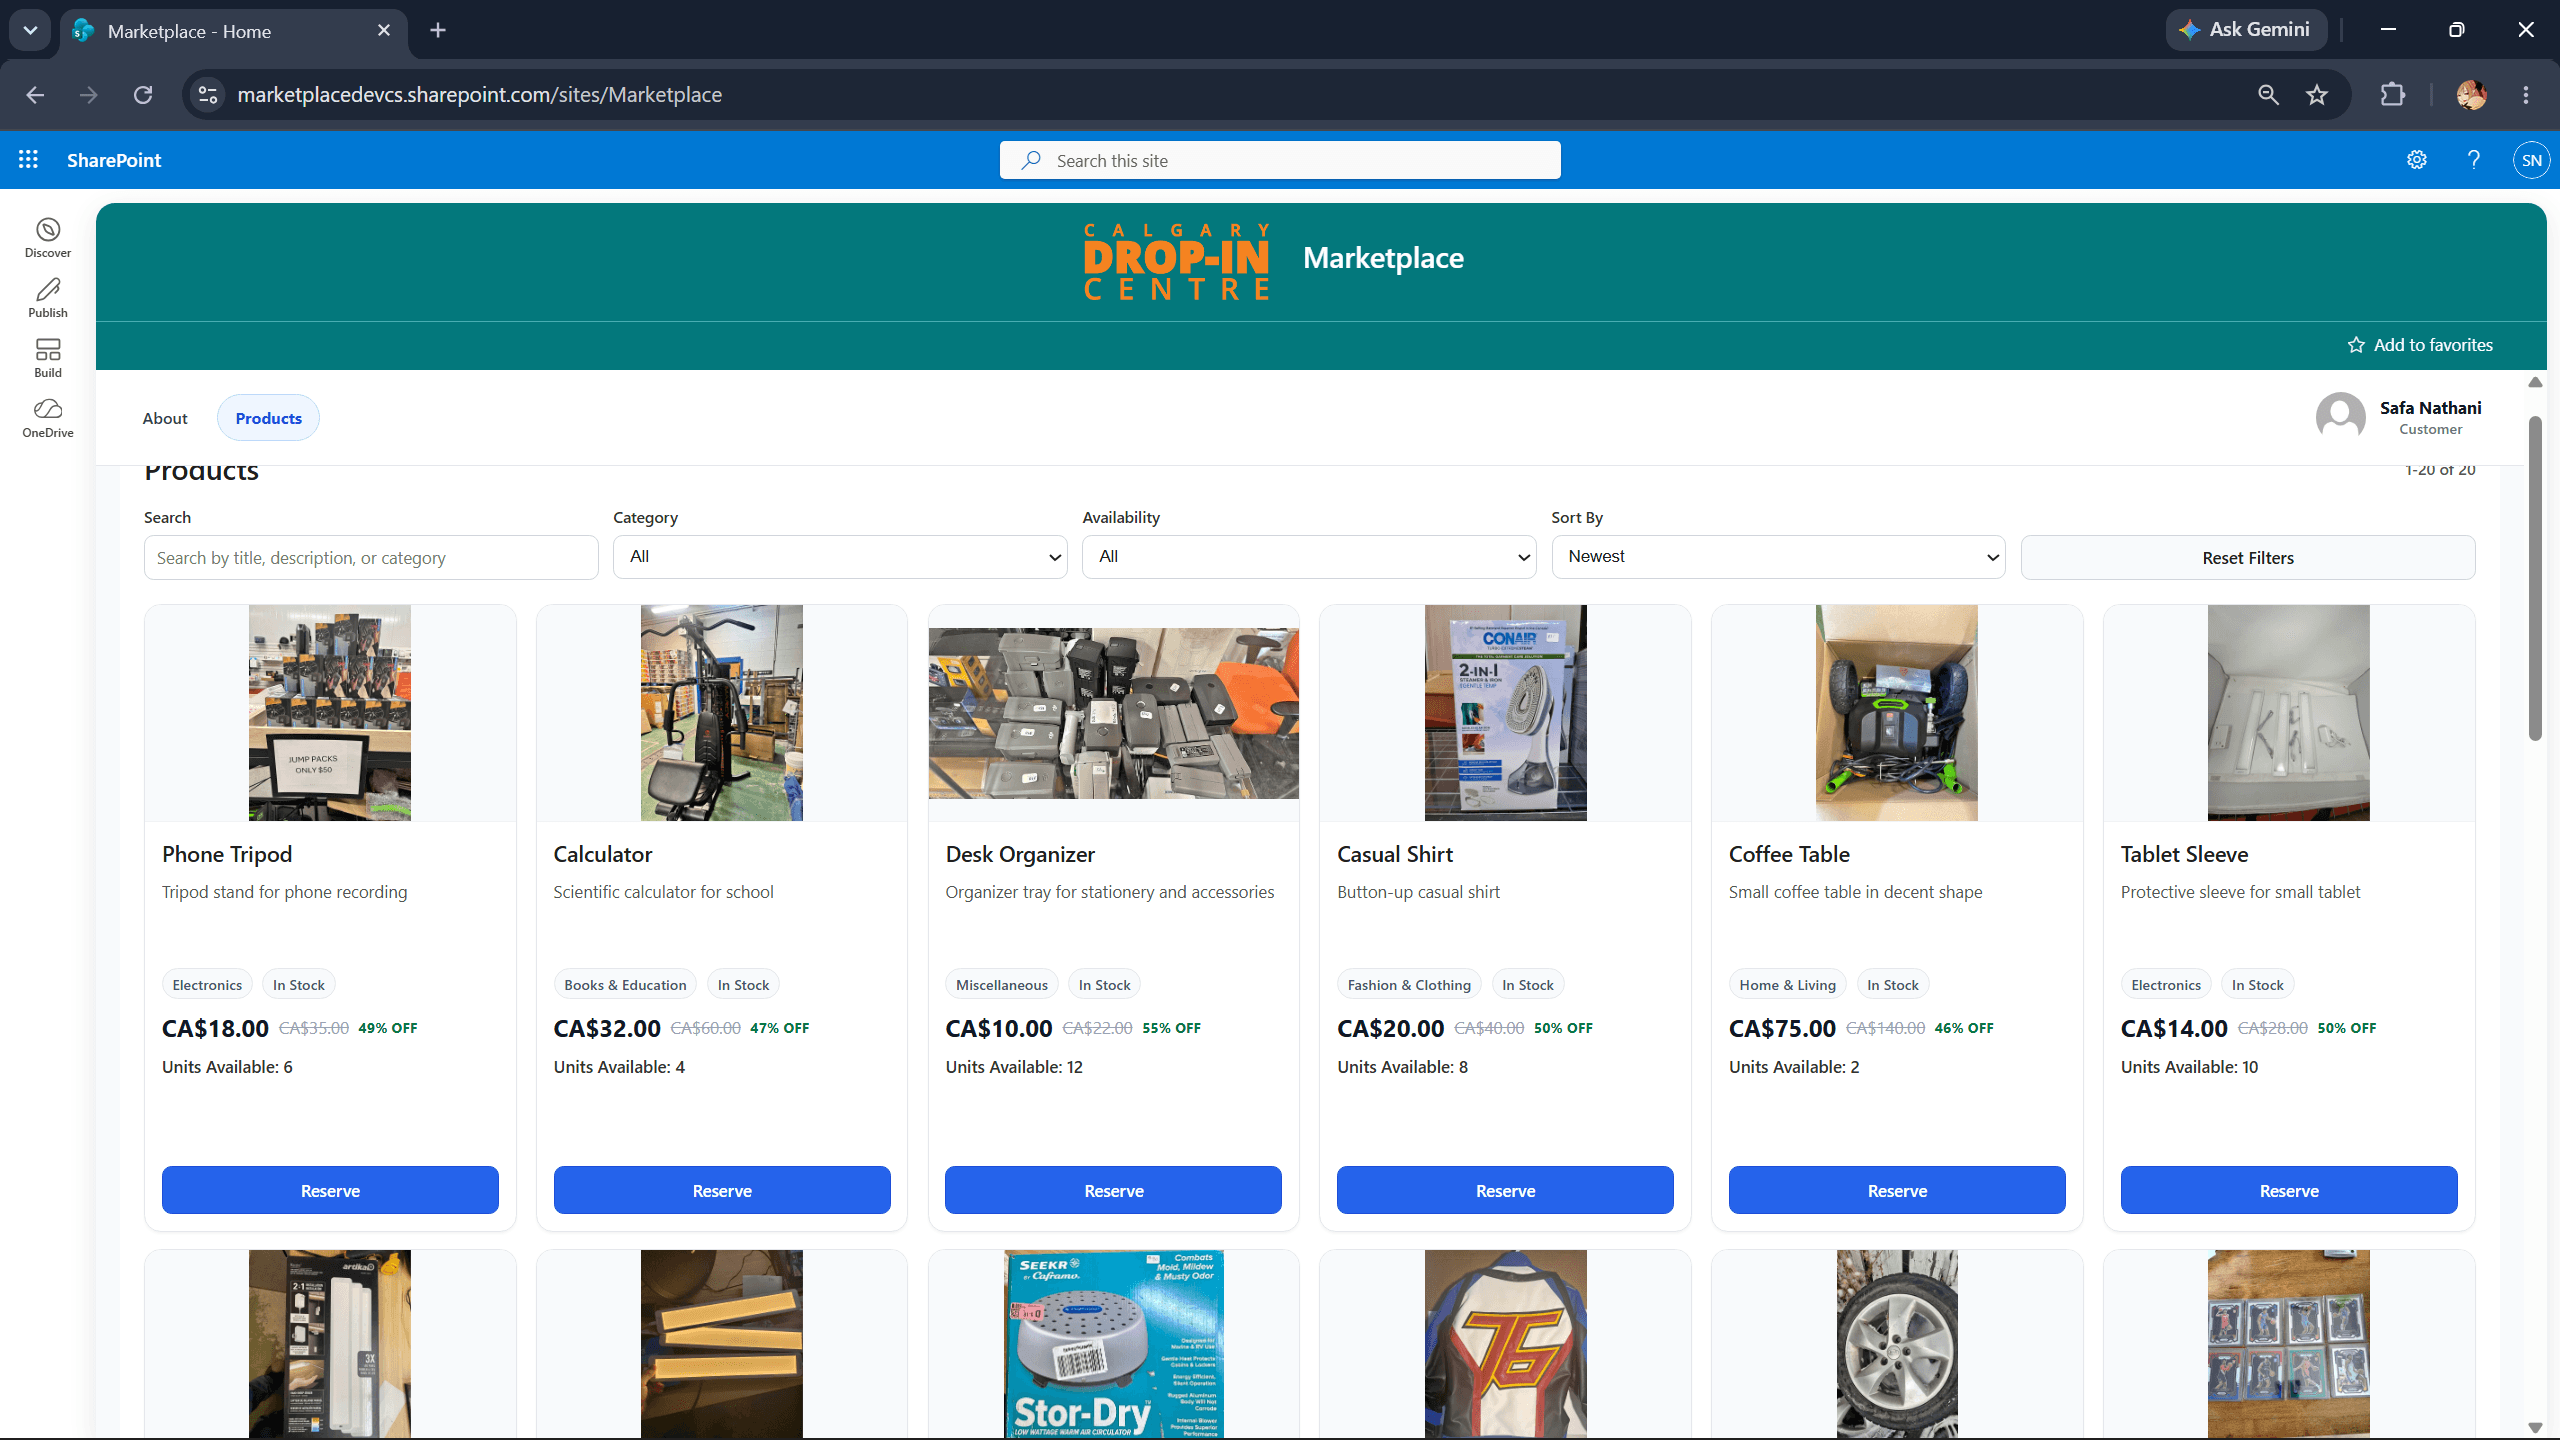The image size is (2560, 1440).
Task: Open the tab search chevron
Action: click(x=30, y=30)
